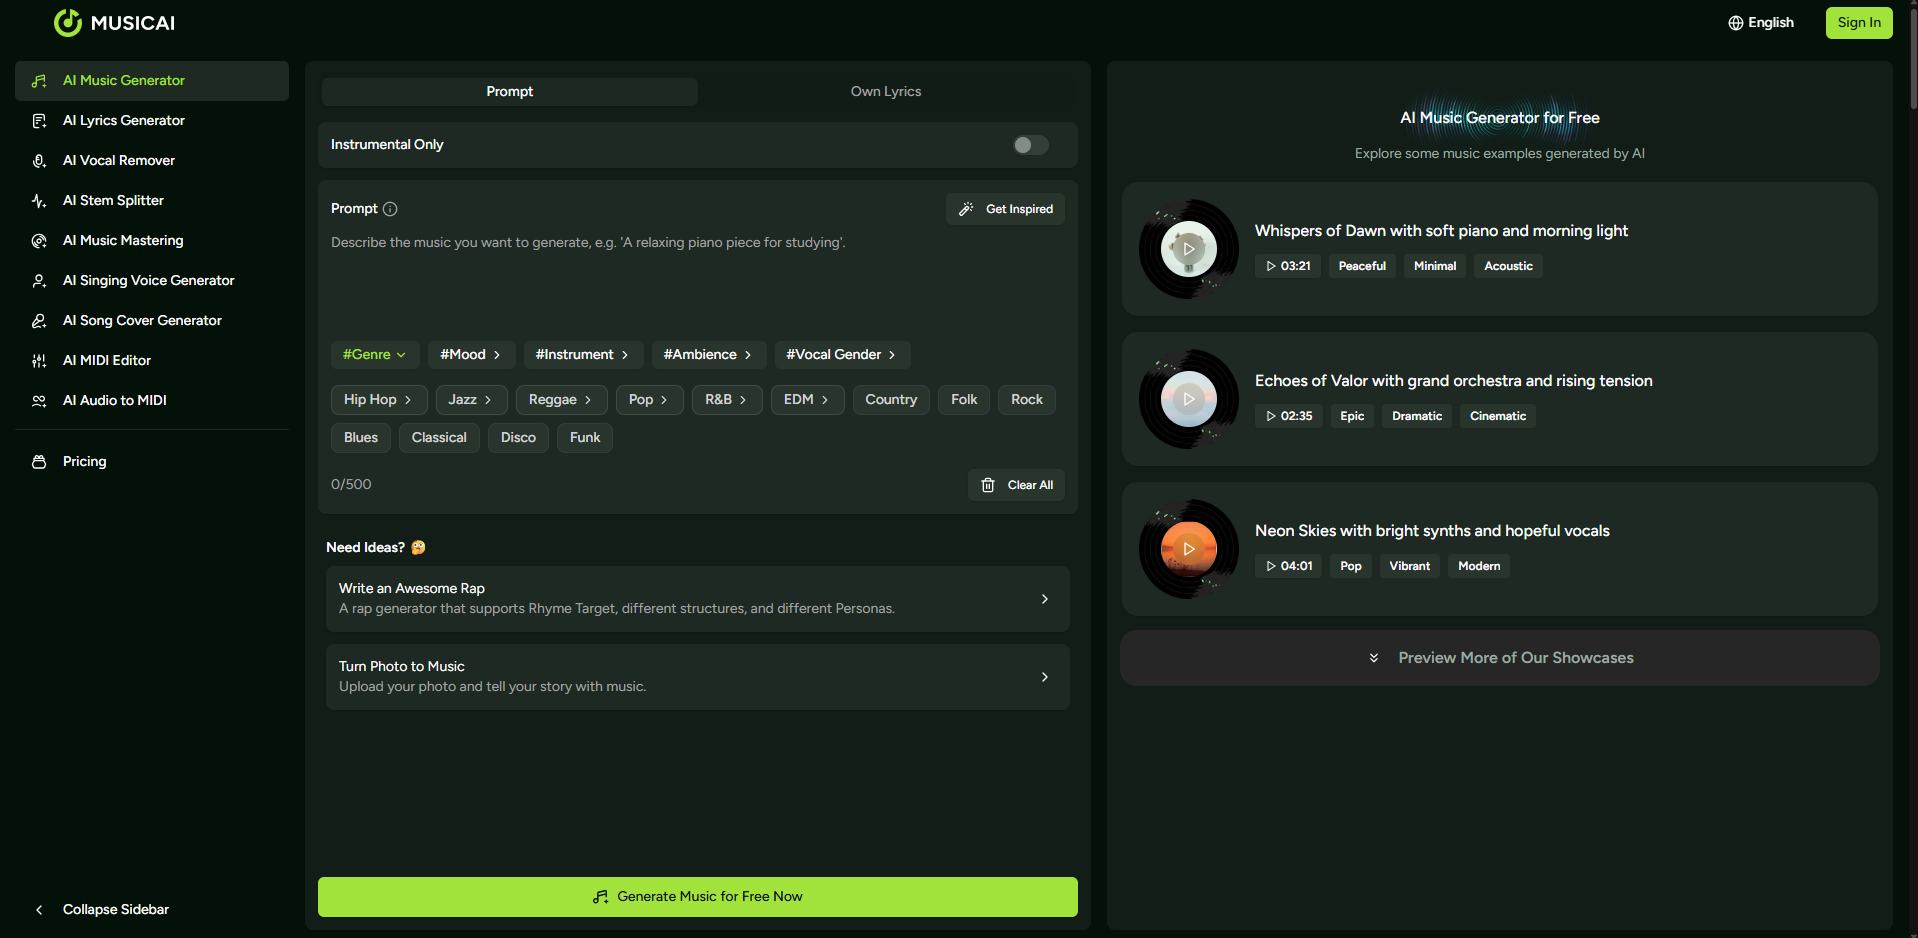Open the #Vocal Gender selector
This screenshot has width=1918, height=938.
click(x=841, y=354)
